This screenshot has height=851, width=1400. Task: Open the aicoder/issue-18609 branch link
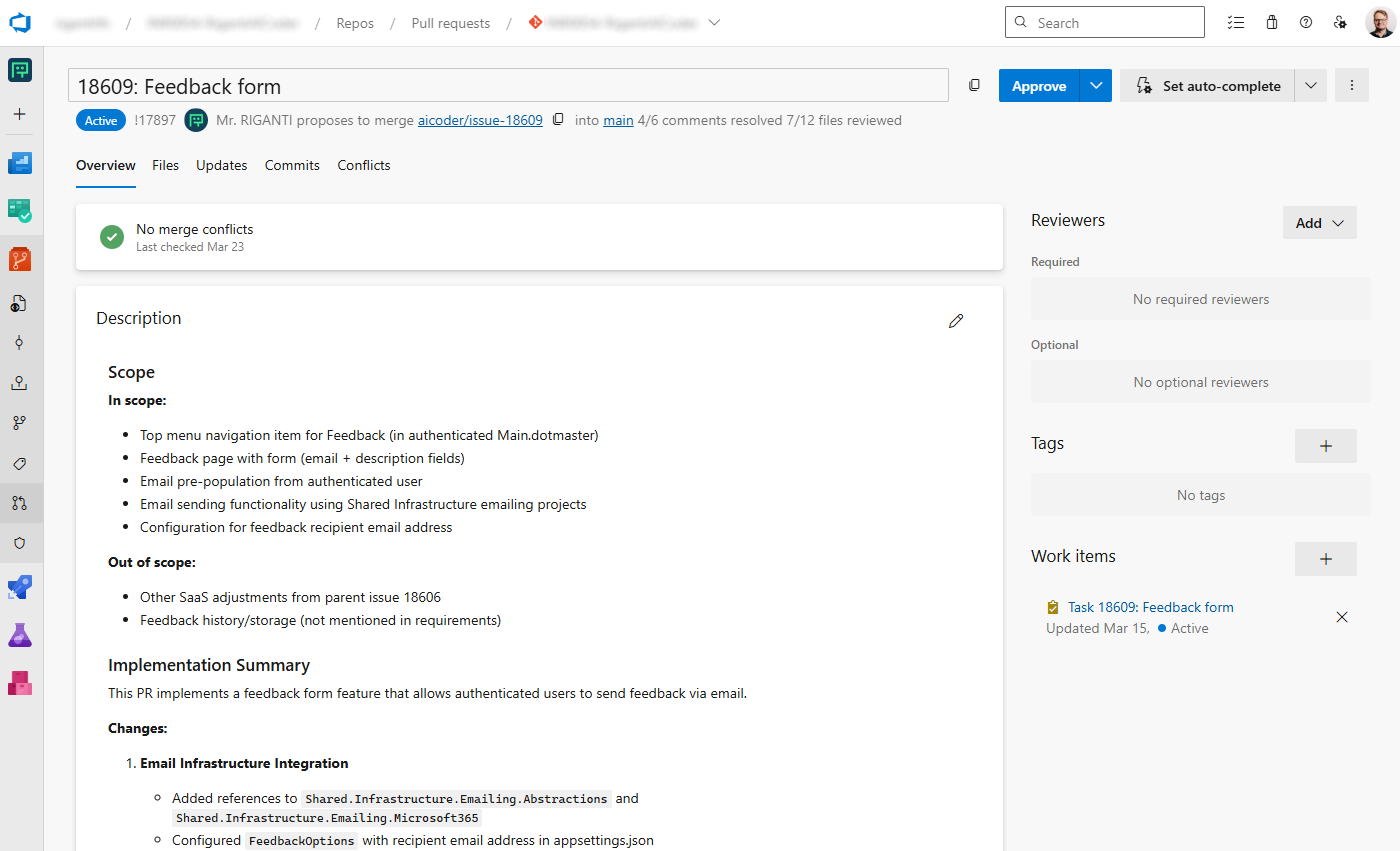pos(480,119)
